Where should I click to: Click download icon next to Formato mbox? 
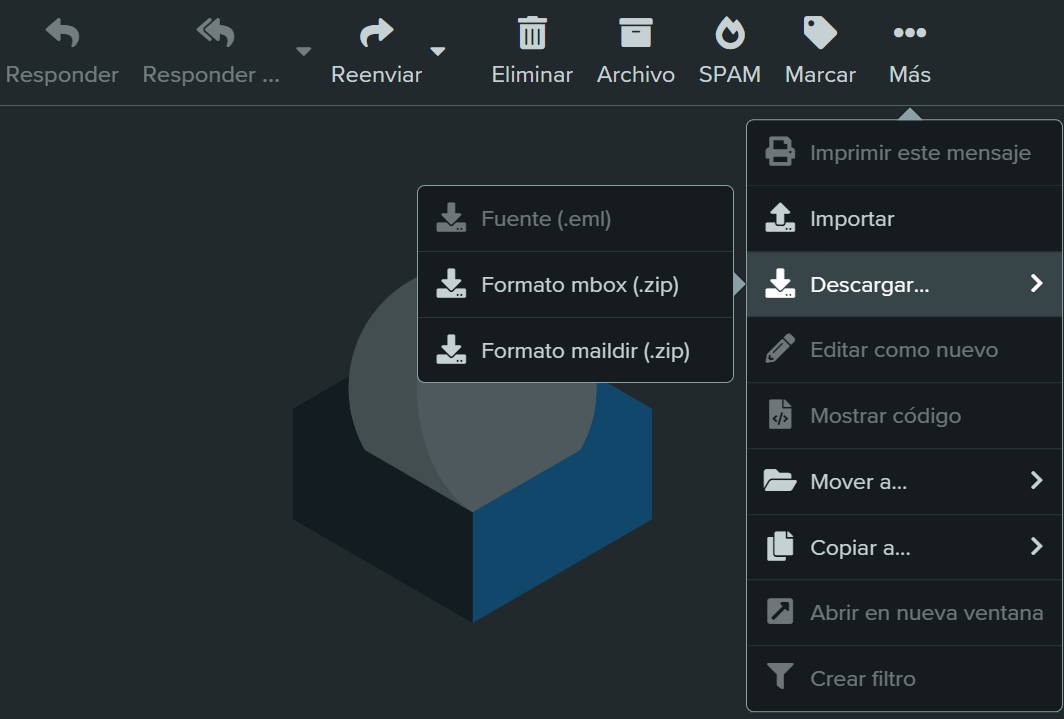click(451, 284)
